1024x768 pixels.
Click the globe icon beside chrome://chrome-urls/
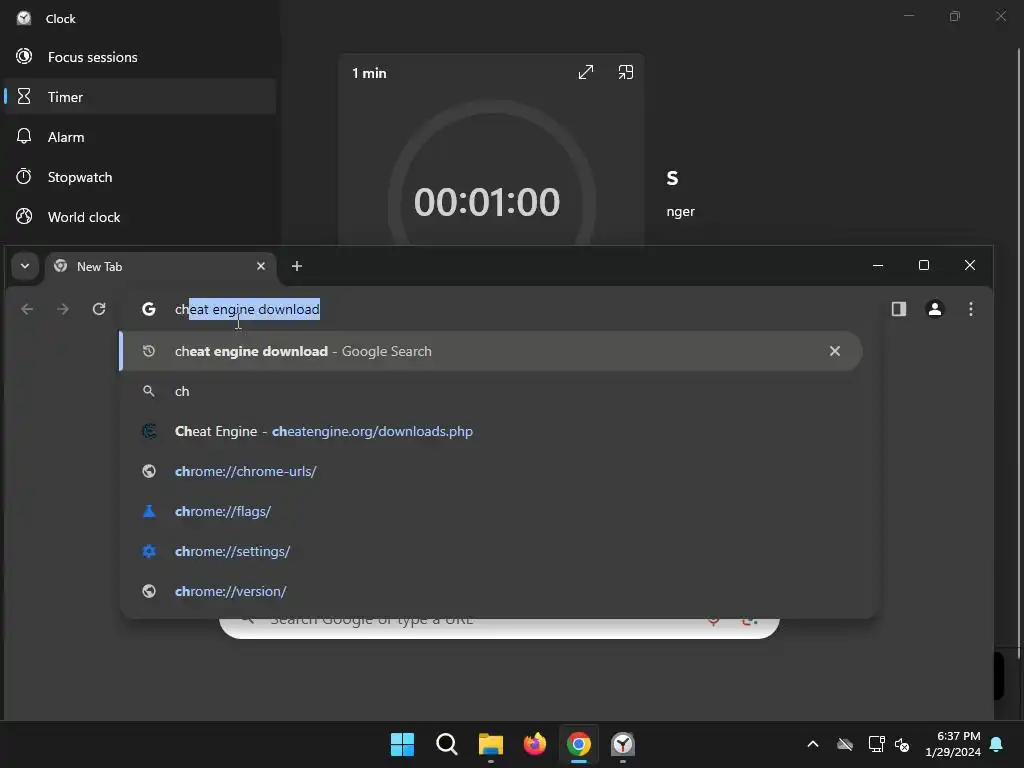click(149, 471)
